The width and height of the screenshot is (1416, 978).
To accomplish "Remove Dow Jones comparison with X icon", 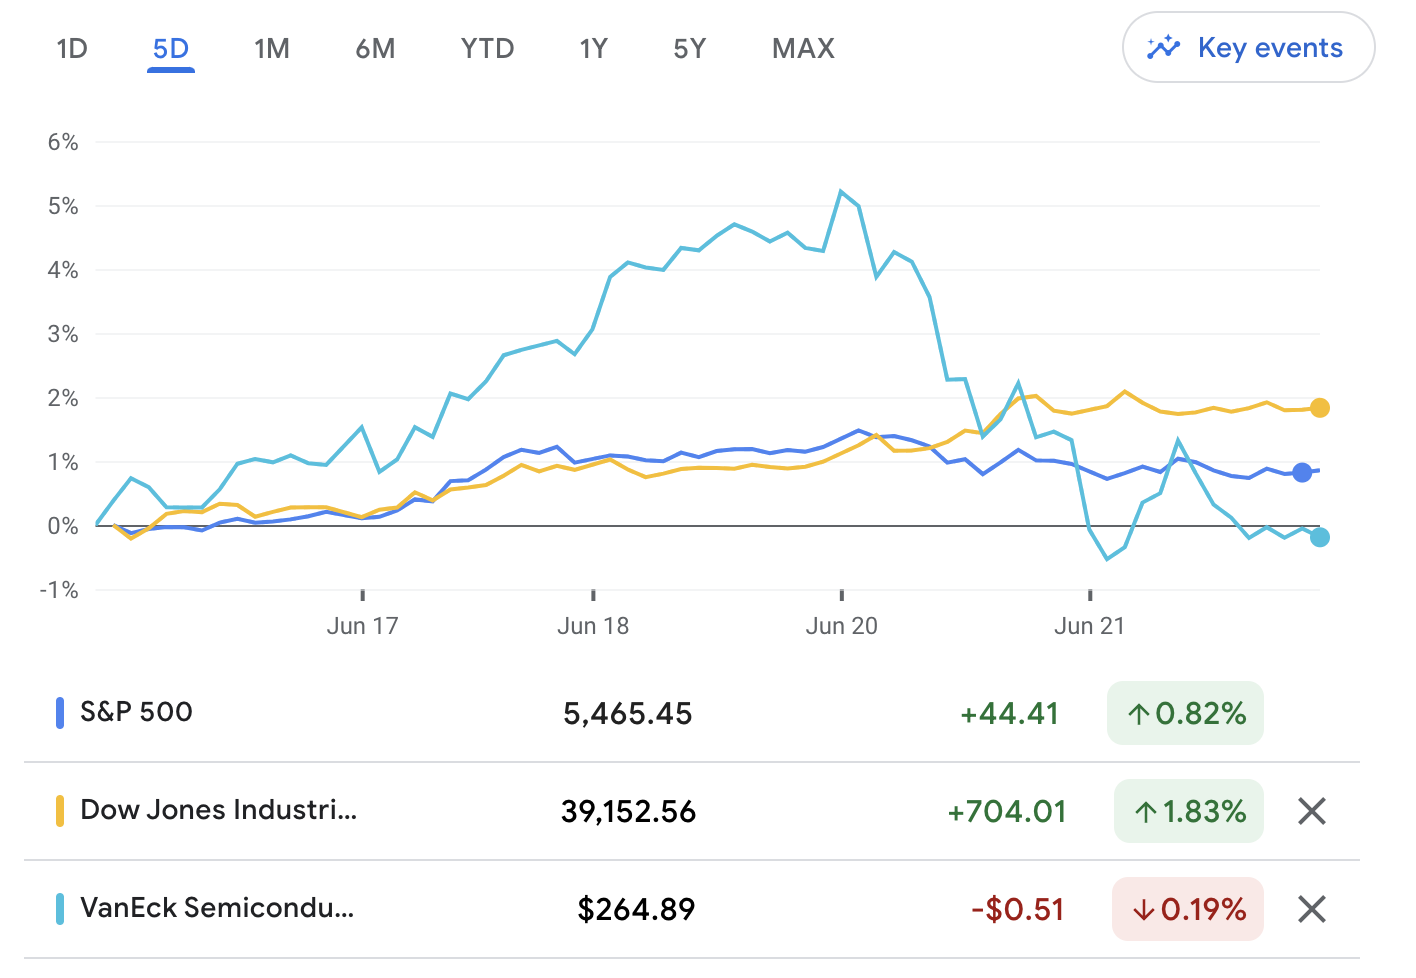I will (1311, 811).
